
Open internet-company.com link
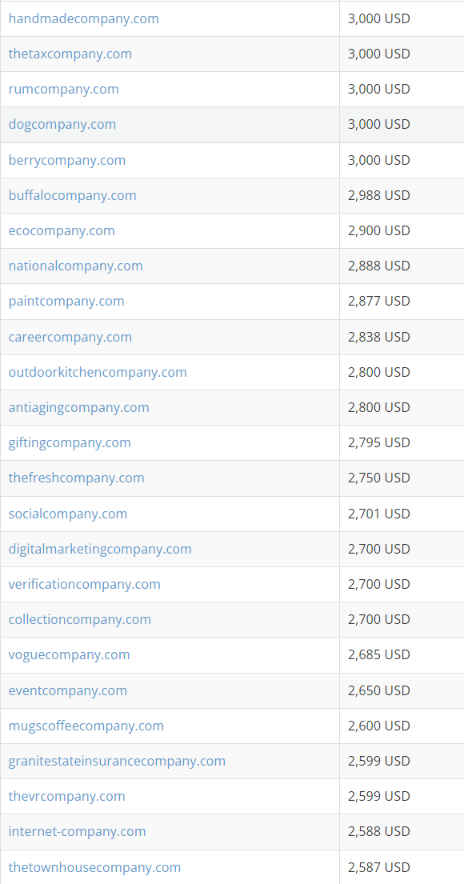[x=77, y=832]
